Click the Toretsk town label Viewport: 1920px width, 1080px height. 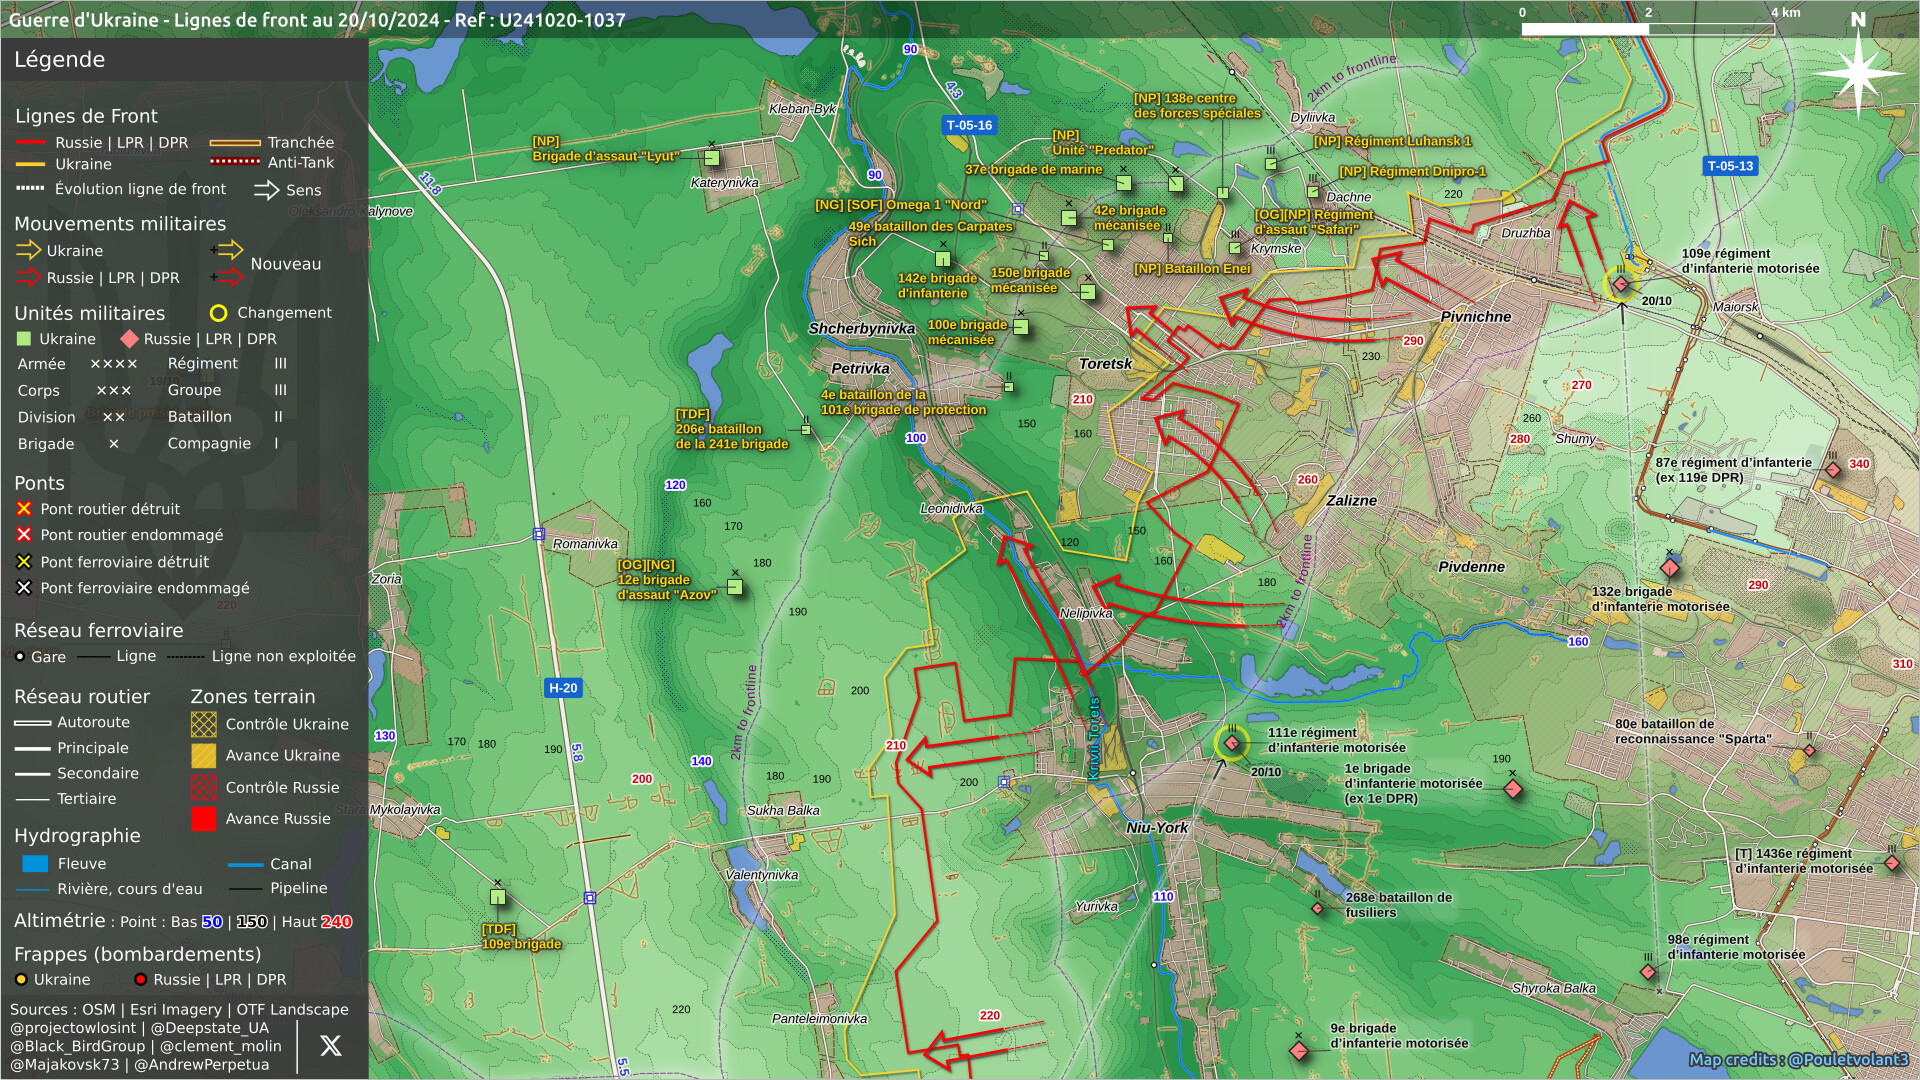pyautogui.click(x=1105, y=364)
